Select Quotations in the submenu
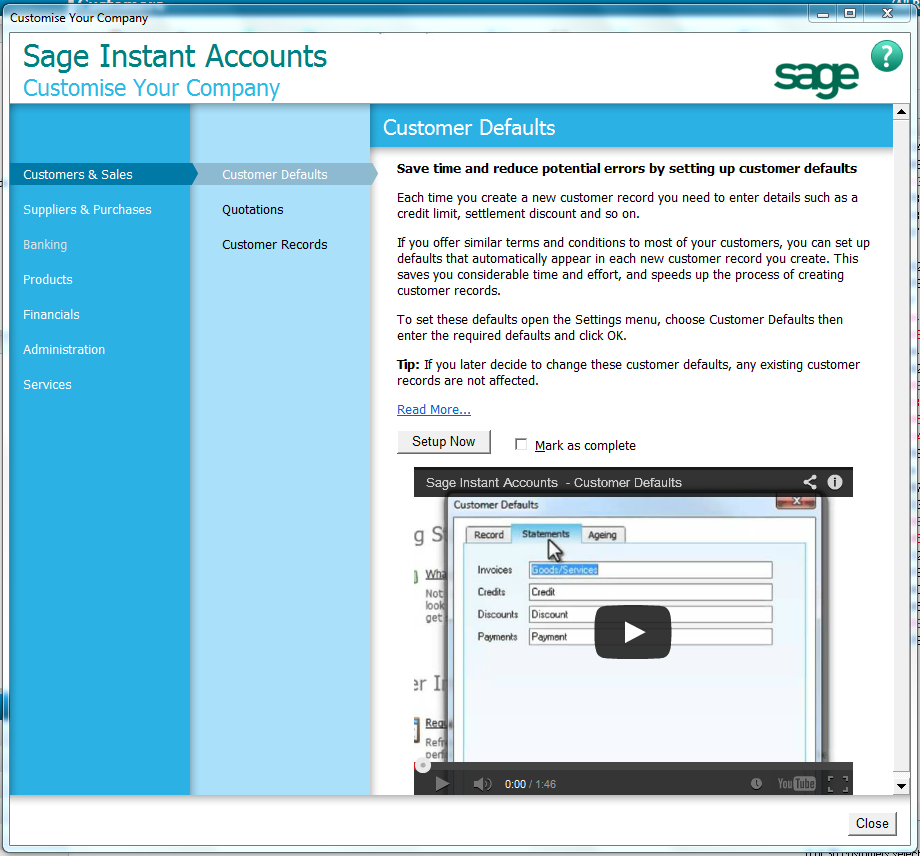Image resolution: width=920 pixels, height=856 pixels. pyautogui.click(x=253, y=209)
